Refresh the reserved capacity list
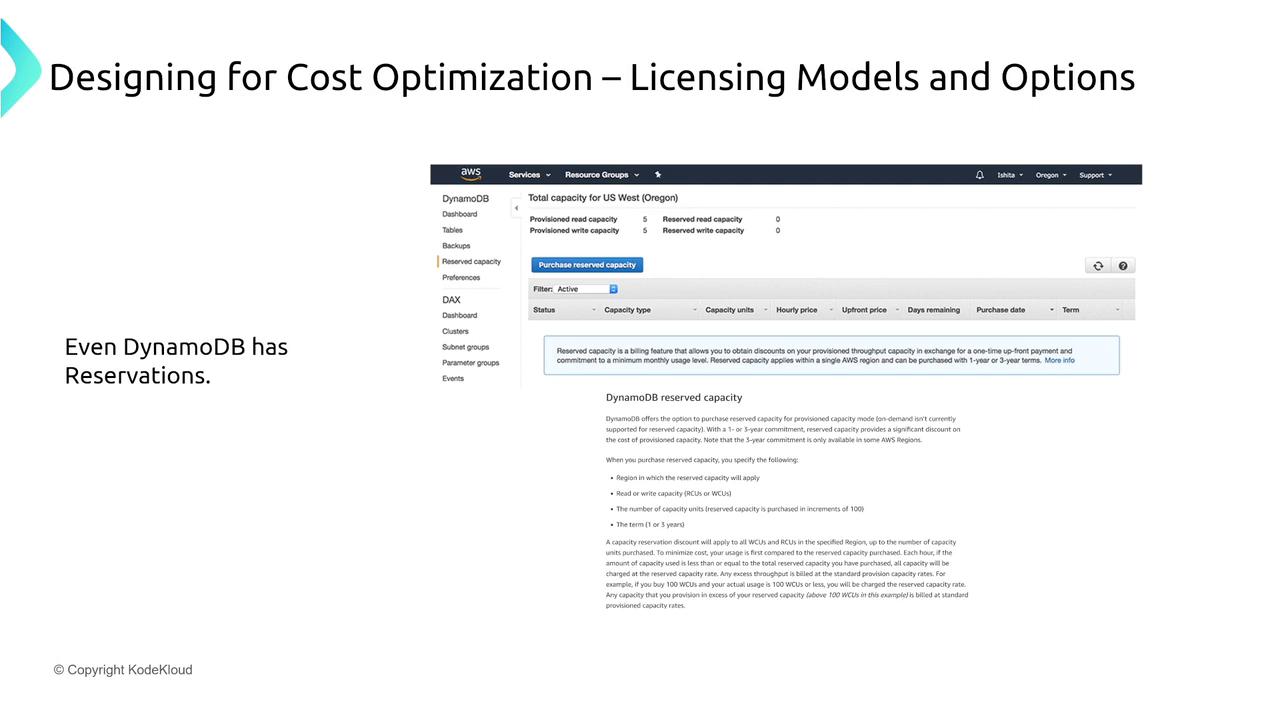1280x720 pixels. click(x=1098, y=266)
